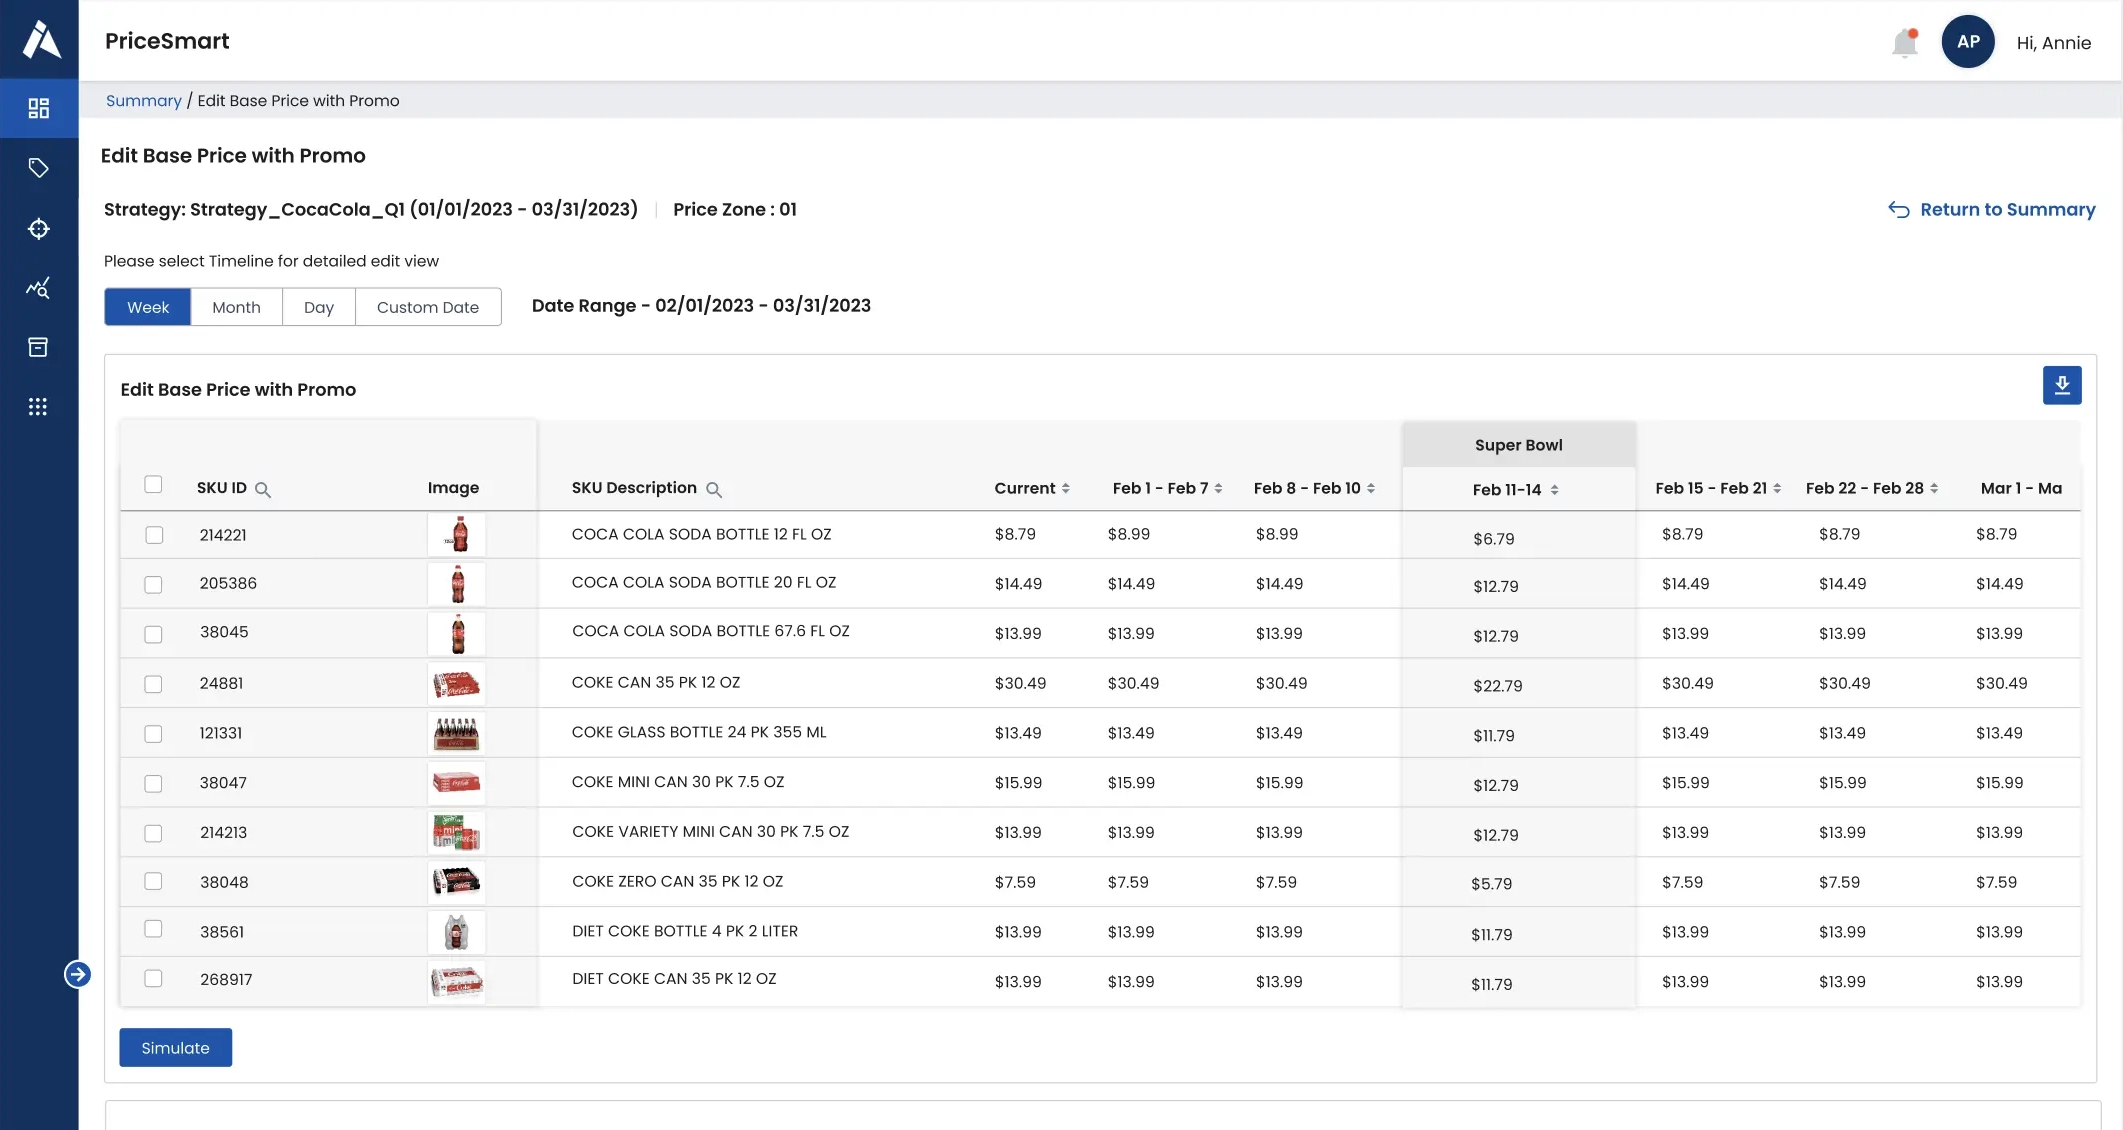Image resolution: width=2123 pixels, height=1130 pixels.
Task: Check the box for SKU 205386
Action: (153, 584)
